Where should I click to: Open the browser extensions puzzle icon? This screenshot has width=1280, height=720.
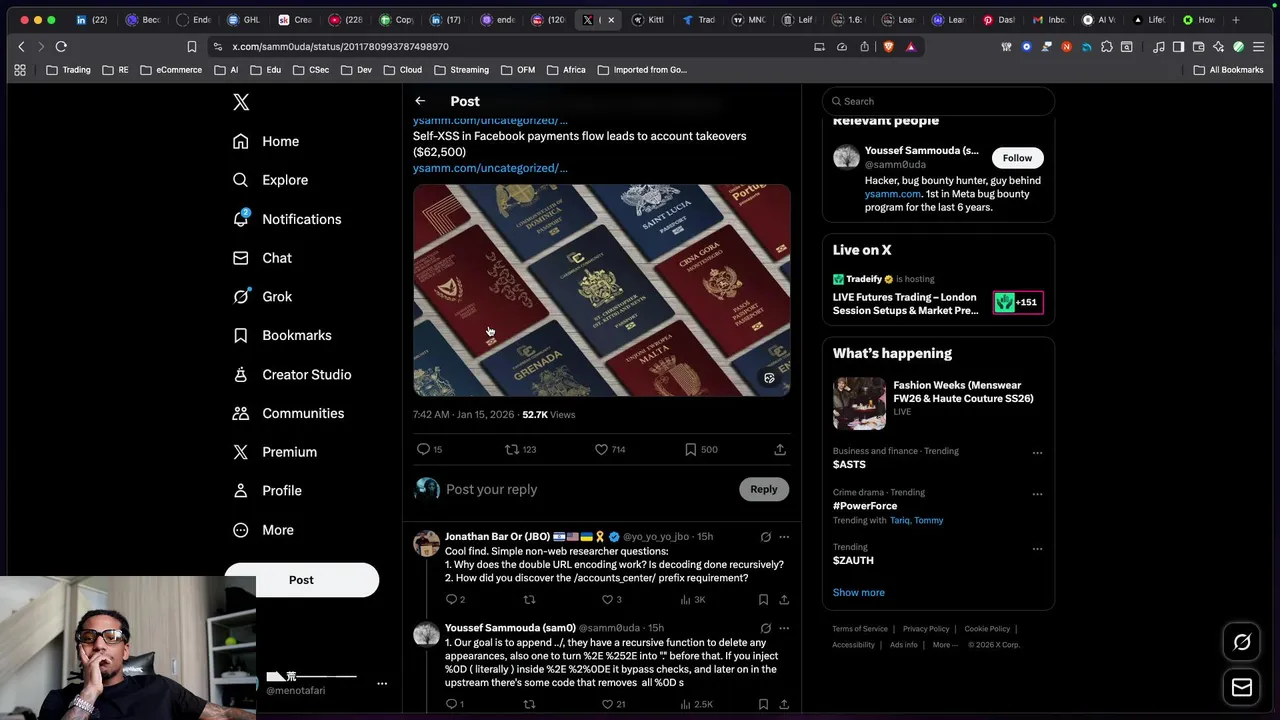click(1107, 46)
